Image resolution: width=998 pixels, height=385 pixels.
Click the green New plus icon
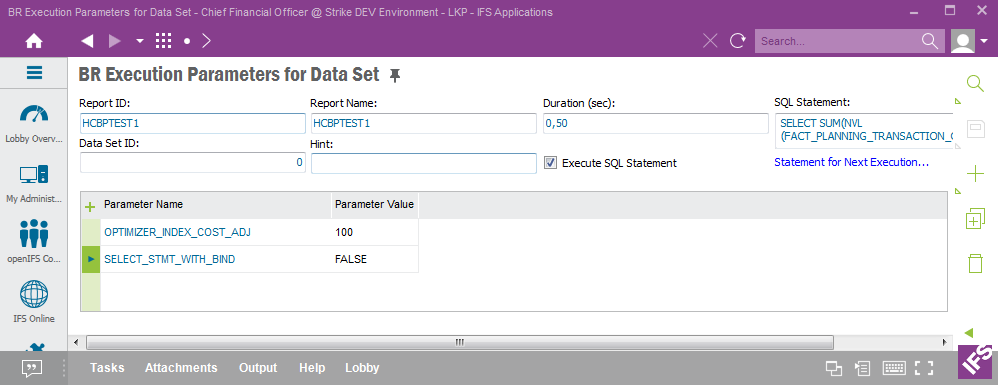pyautogui.click(x=975, y=174)
